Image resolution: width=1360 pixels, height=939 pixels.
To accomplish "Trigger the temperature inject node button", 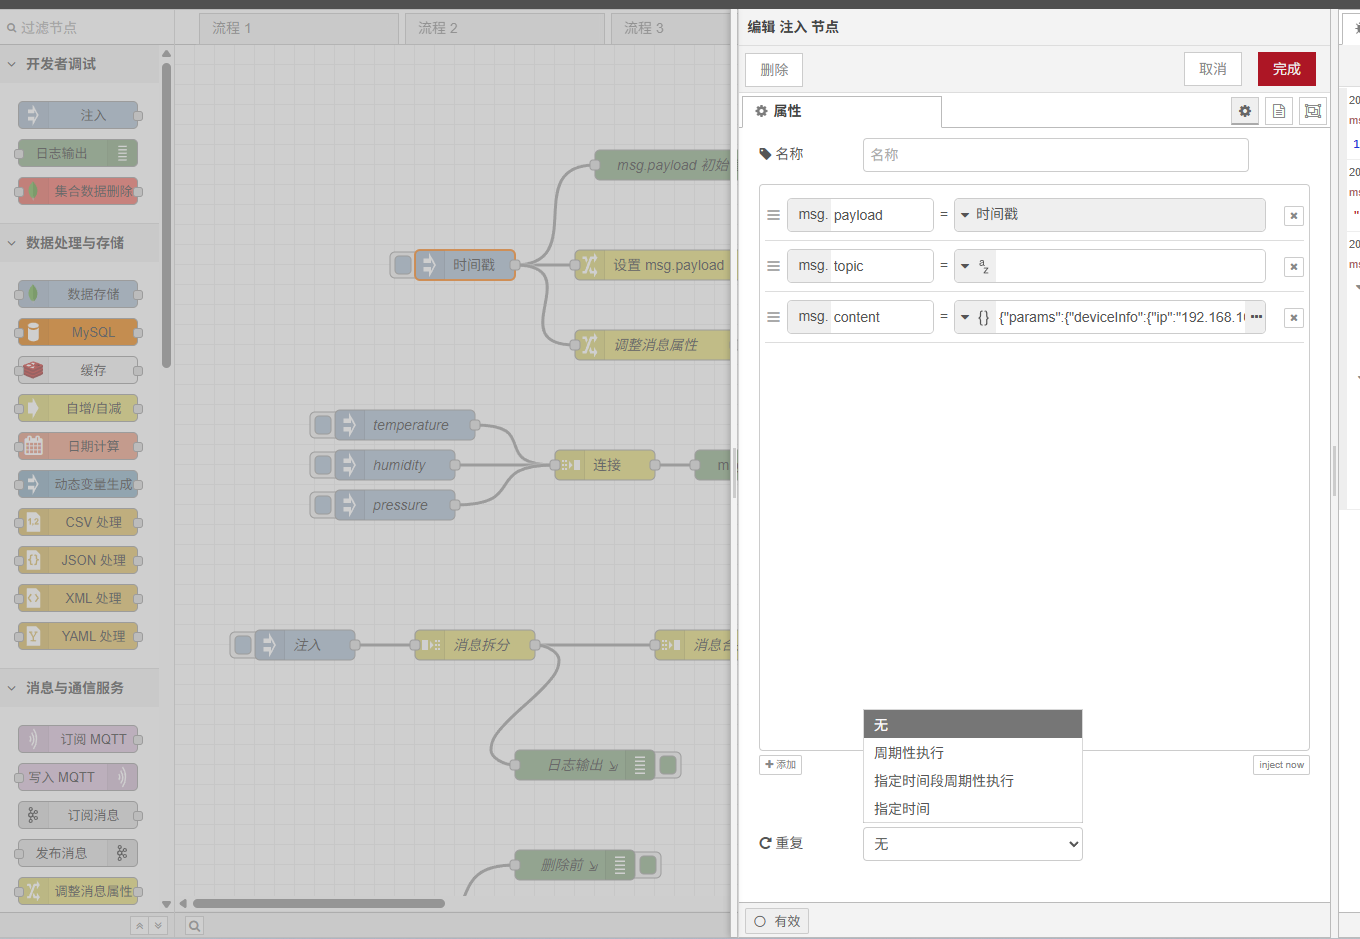I will (x=323, y=425).
